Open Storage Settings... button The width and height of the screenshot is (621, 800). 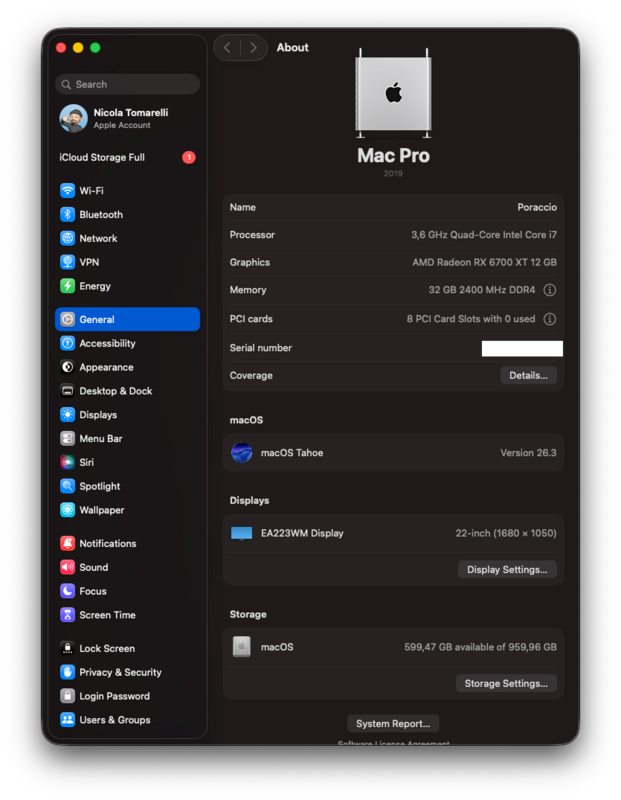click(506, 683)
